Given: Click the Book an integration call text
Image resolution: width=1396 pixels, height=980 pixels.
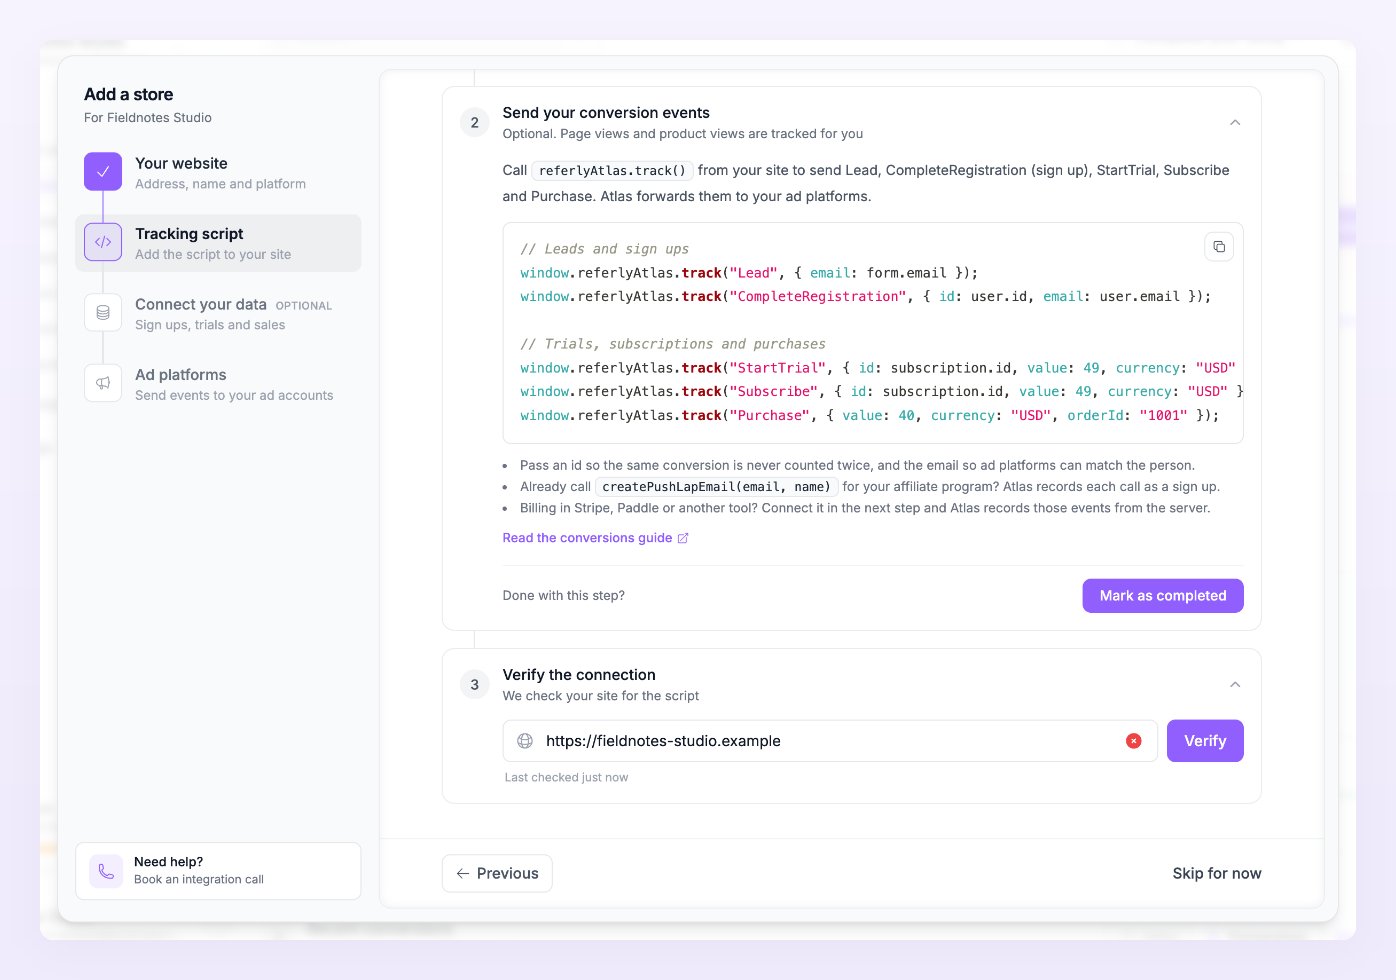Looking at the screenshot, I should click(199, 880).
